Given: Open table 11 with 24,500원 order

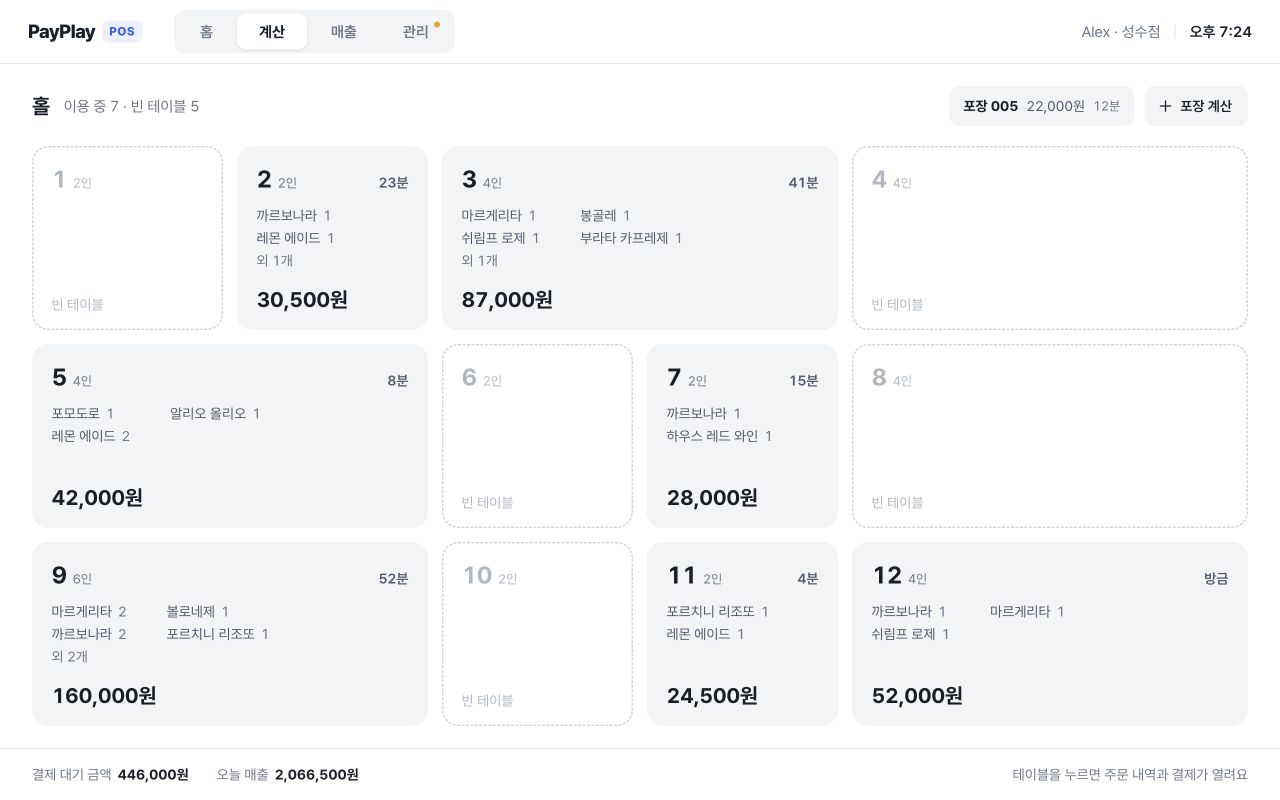Looking at the screenshot, I should [742, 634].
